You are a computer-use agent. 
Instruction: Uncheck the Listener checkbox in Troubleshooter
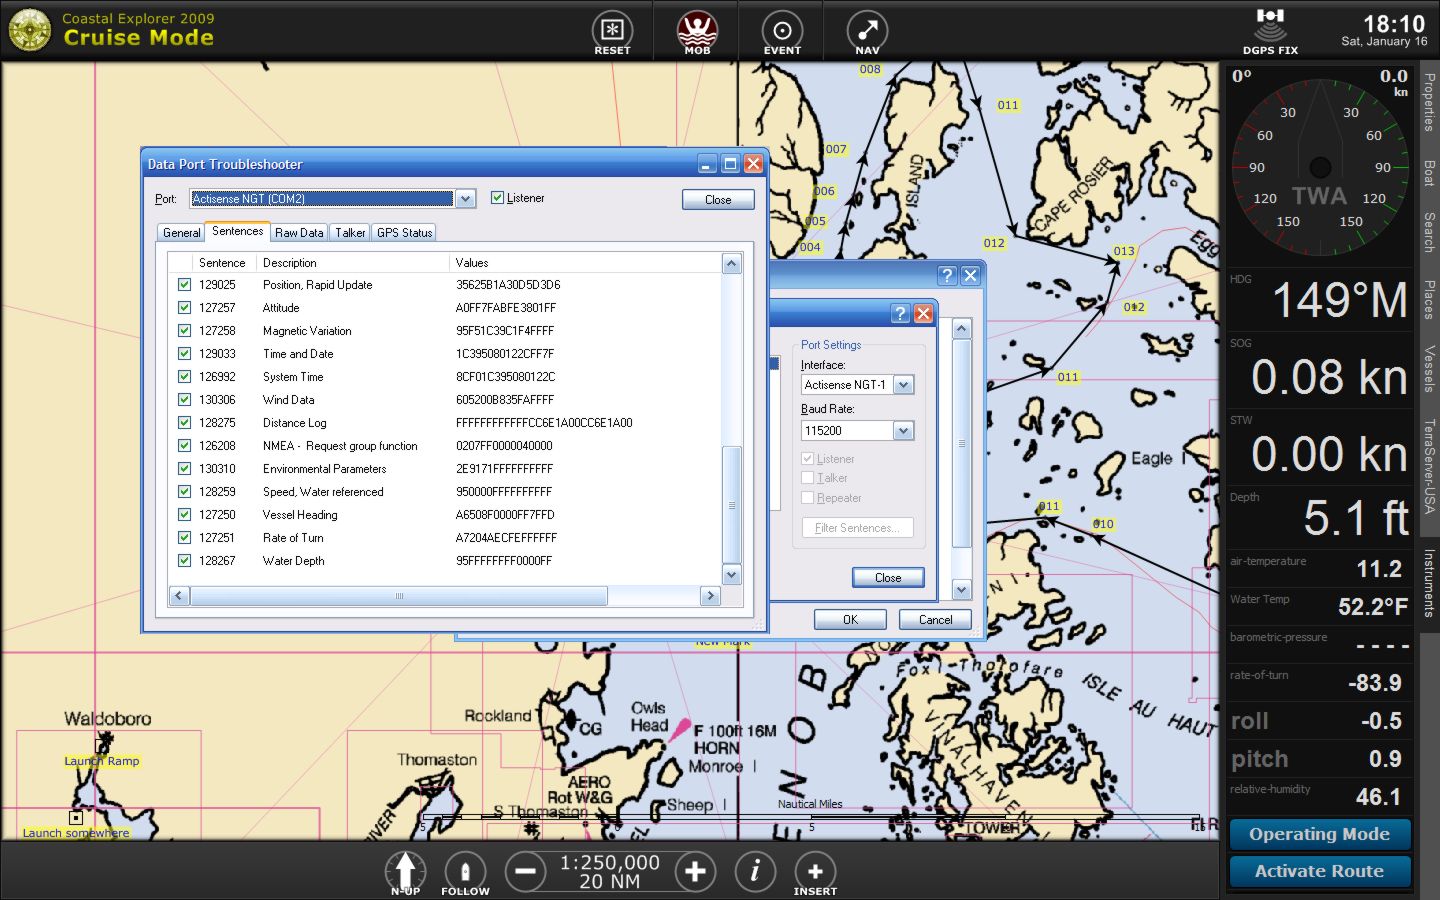tap(497, 198)
